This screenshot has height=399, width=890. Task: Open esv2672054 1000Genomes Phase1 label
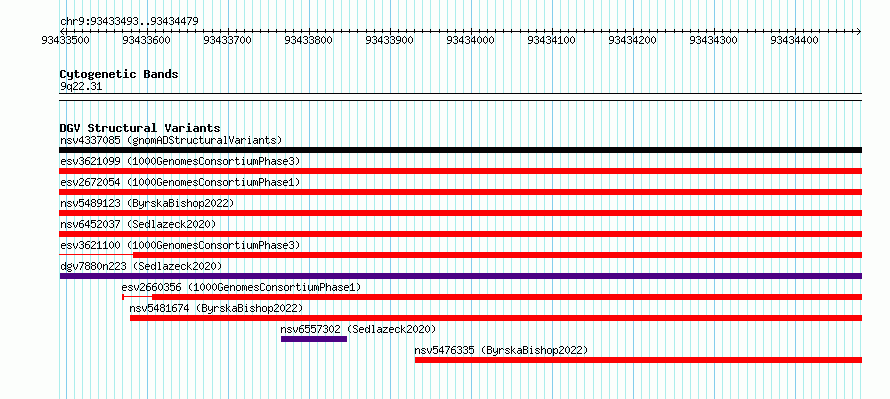pyautogui.click(x=180, y=182)
